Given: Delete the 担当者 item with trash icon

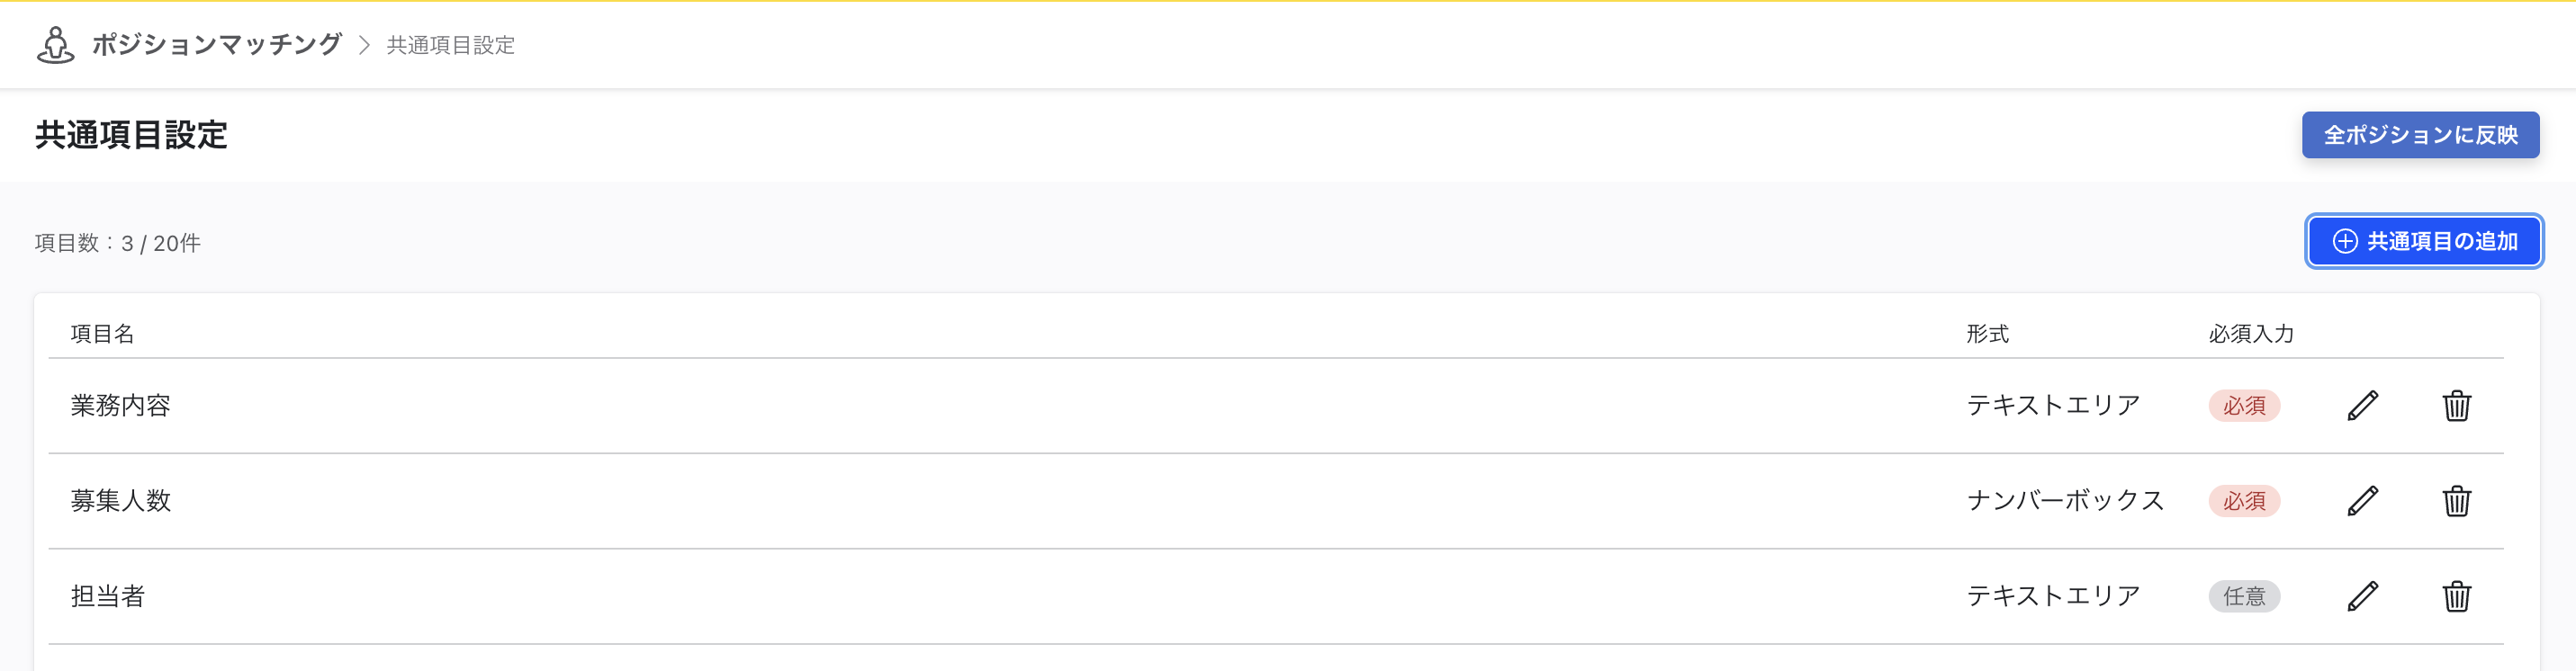Looking at the screenshot, I should click(2456, 596).
